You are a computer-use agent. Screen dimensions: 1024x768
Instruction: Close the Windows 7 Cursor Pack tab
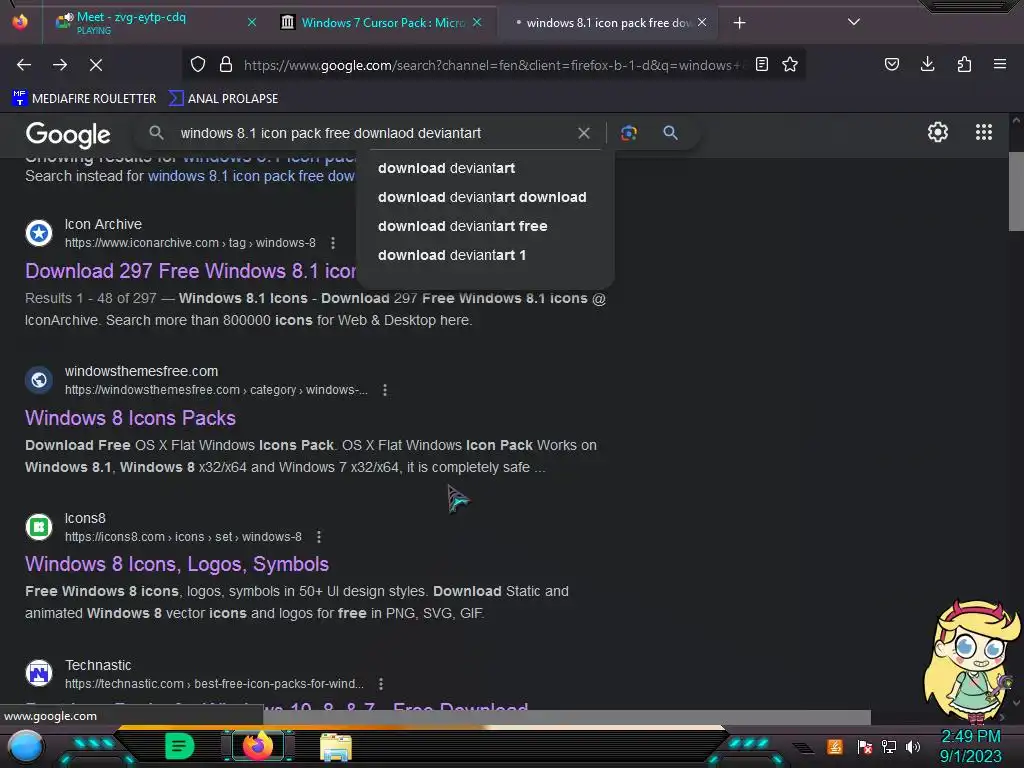point(477,22)
